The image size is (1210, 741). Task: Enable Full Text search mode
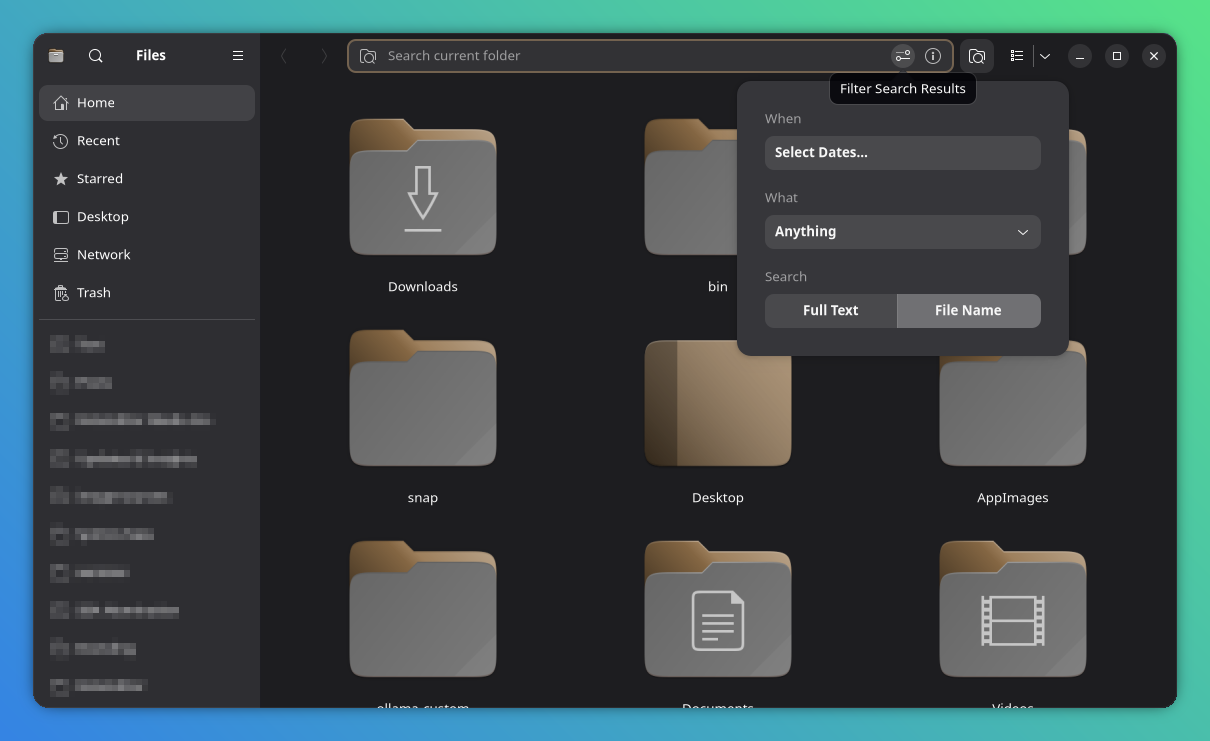(830, 310)
